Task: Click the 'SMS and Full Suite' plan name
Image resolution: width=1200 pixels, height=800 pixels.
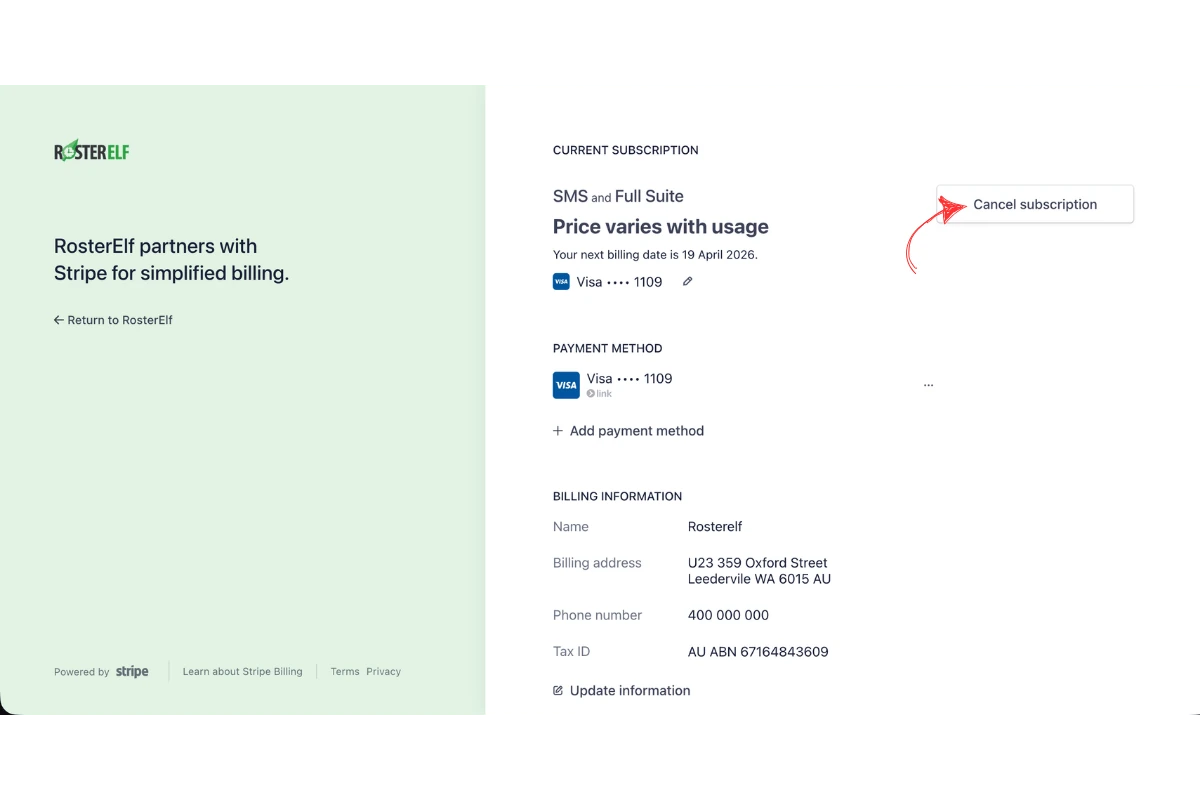Action: coord(618,196)
